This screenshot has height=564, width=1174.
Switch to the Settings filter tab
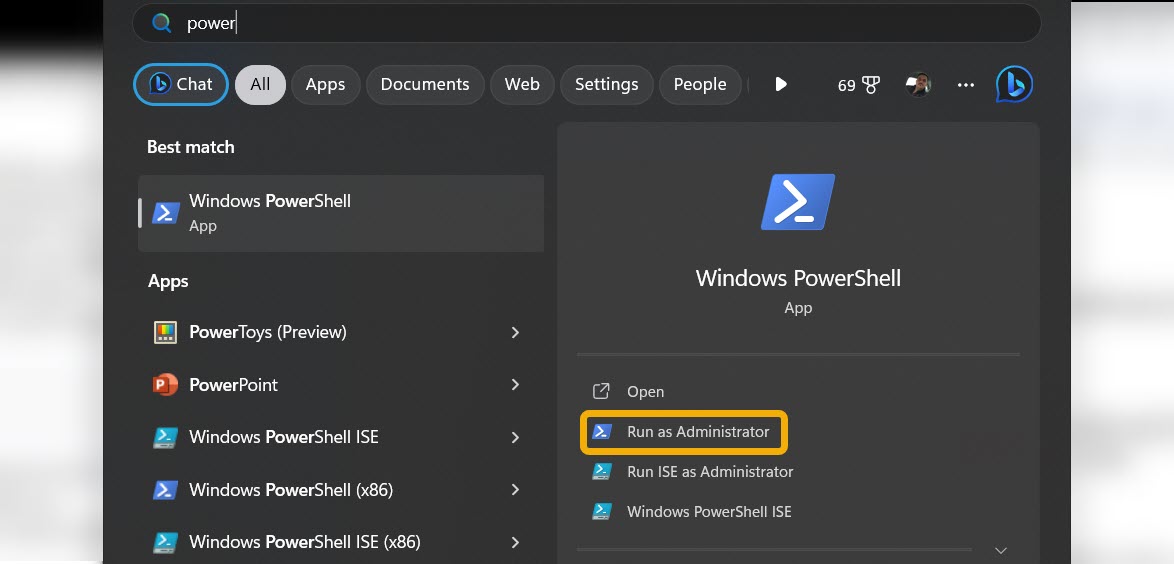[606, 85]
